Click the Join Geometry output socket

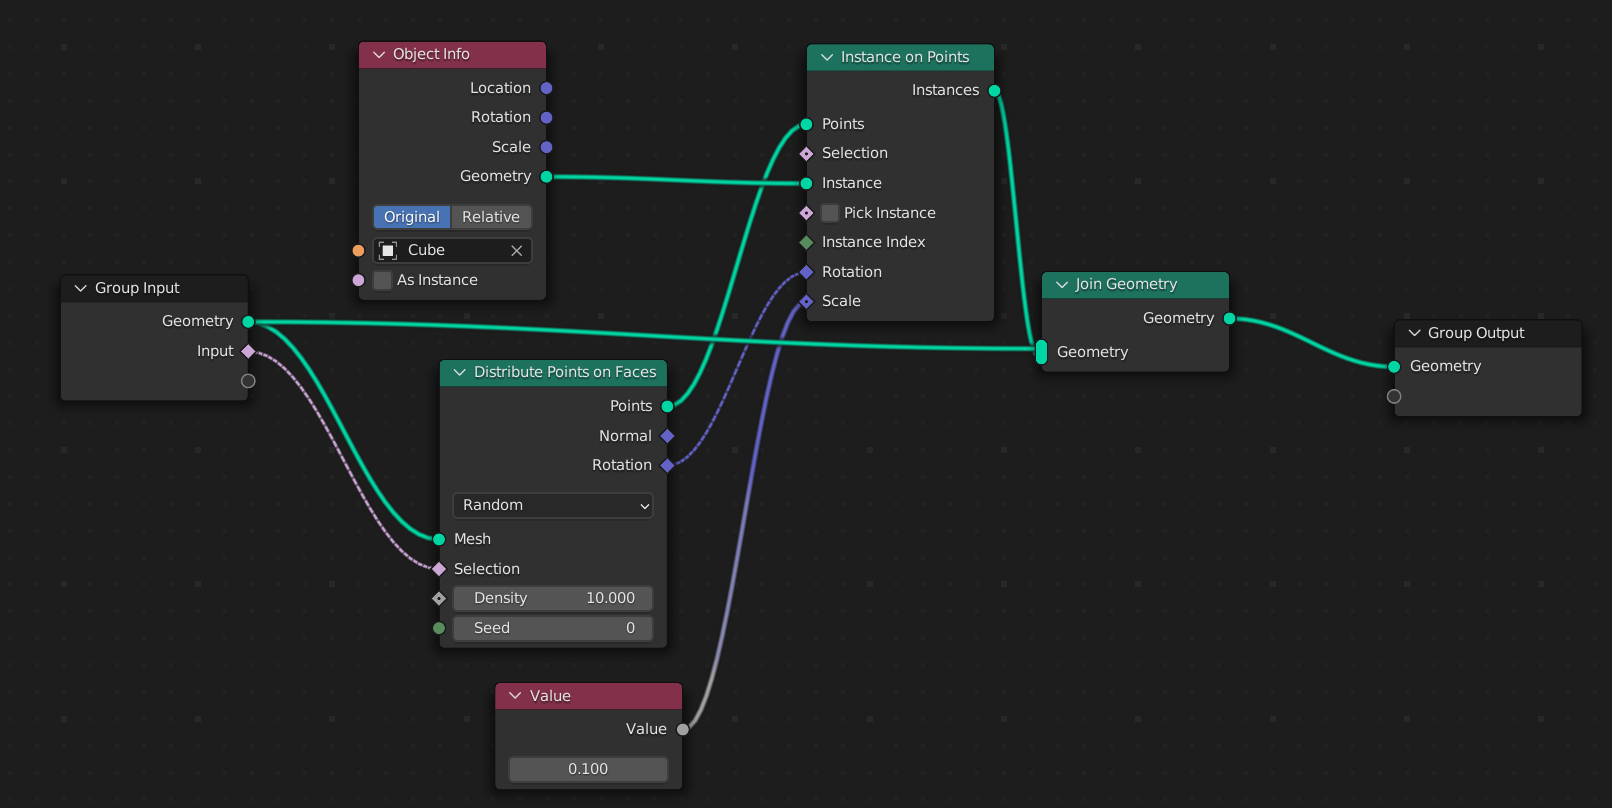coord(1230,319)
